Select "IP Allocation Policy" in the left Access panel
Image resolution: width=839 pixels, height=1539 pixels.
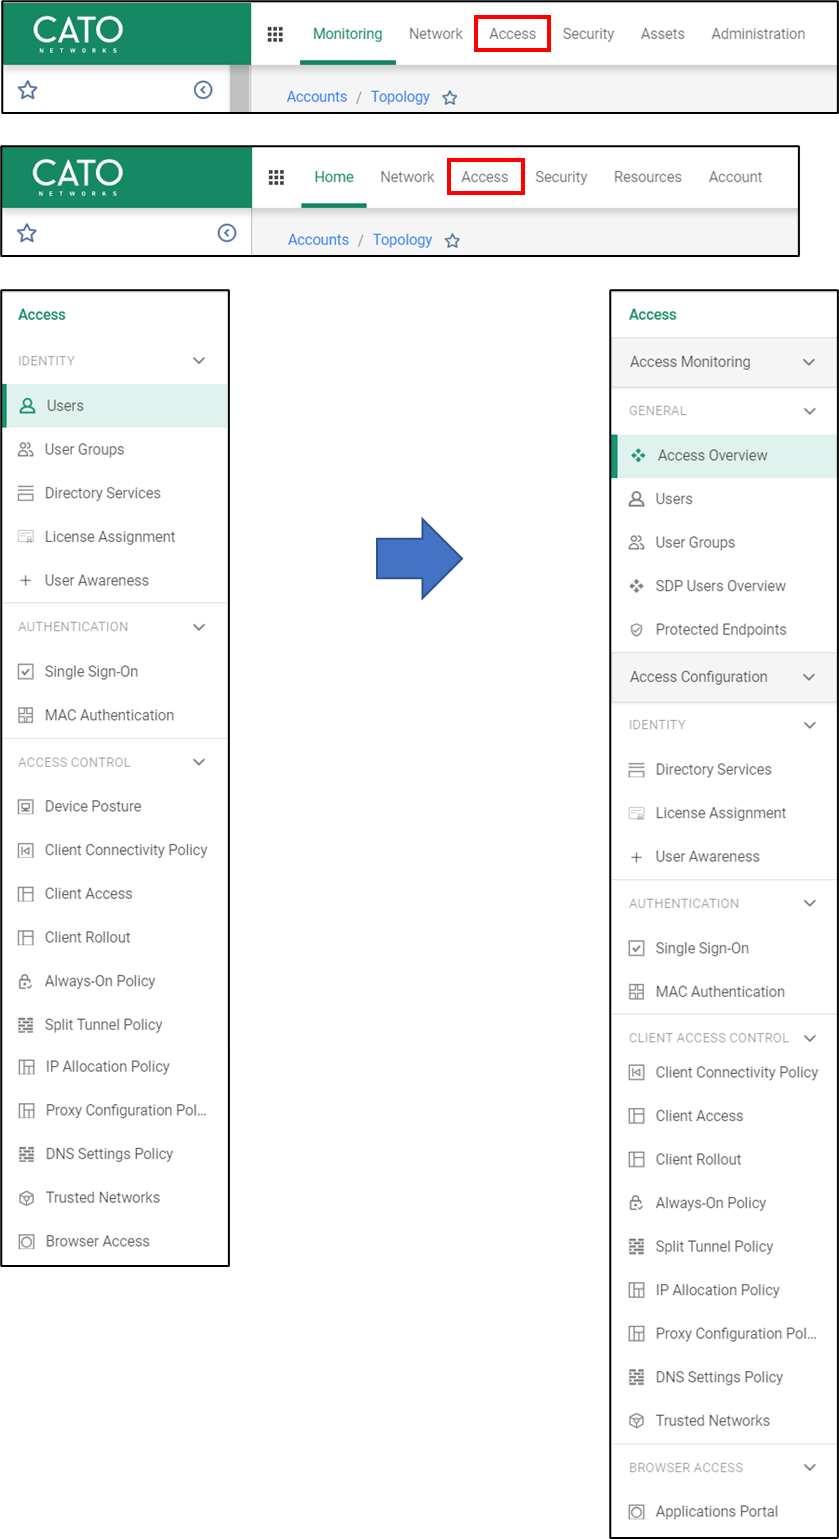click(x=115, y=1067)
